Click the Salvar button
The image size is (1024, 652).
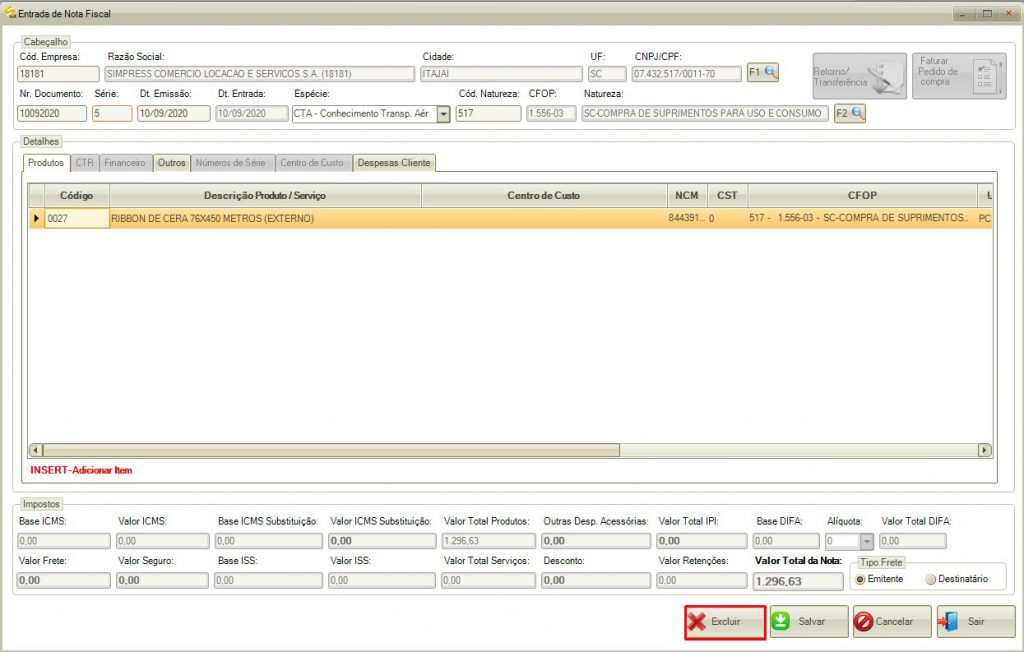coord(807,622)
